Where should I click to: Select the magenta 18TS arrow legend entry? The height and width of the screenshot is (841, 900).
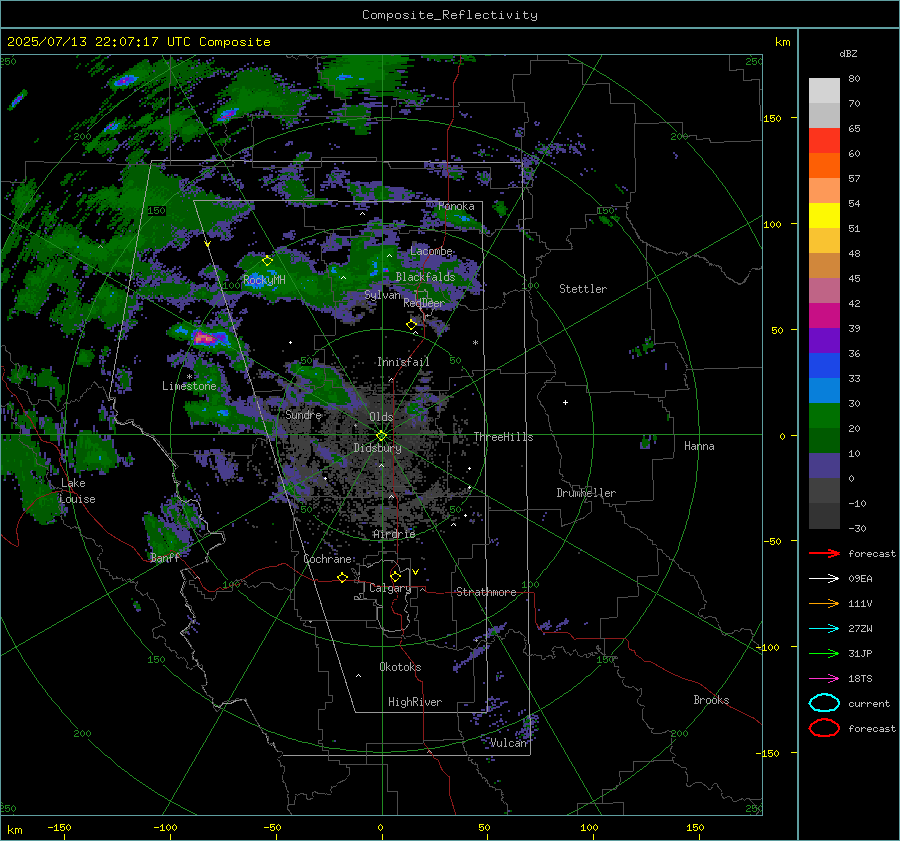point(824,679)
